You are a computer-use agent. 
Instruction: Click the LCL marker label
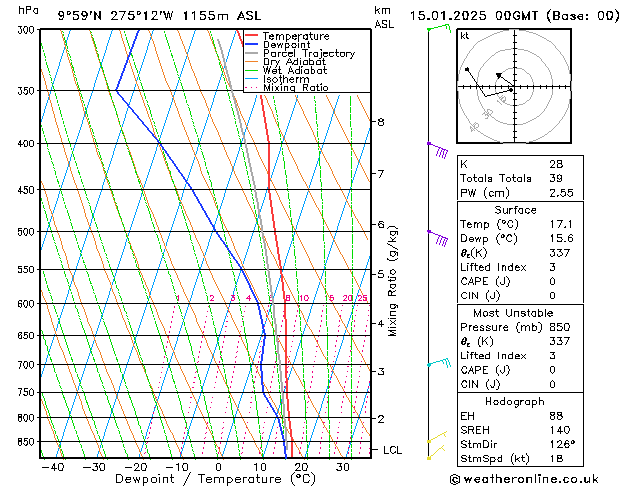(392, 450)
